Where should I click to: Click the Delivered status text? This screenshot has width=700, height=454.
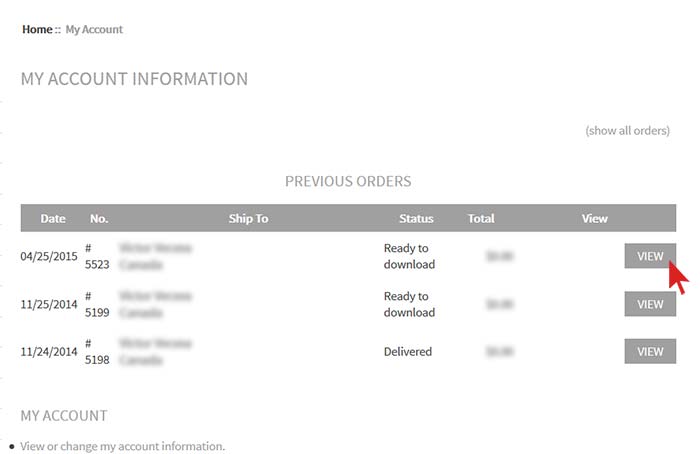[x=408, y=351]
